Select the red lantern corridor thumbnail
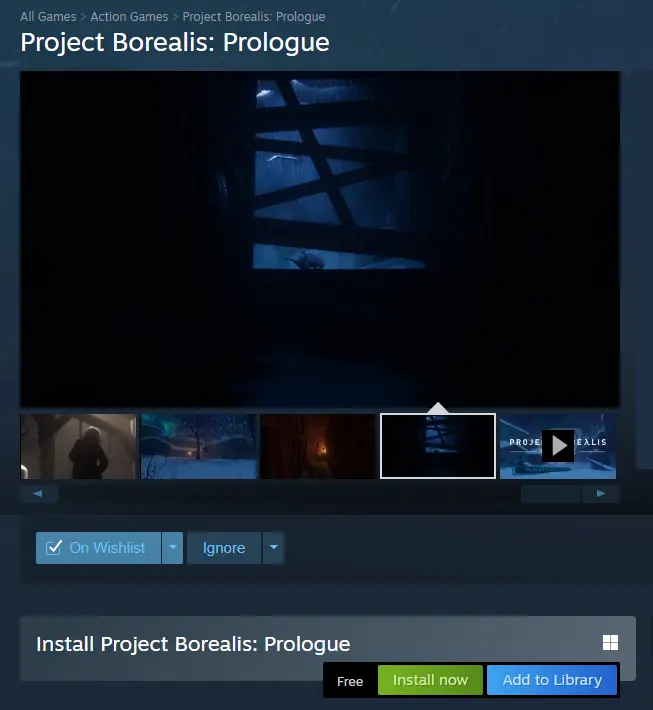The height and width of the screenshot is (710, 653). click(x=318, y=446)
